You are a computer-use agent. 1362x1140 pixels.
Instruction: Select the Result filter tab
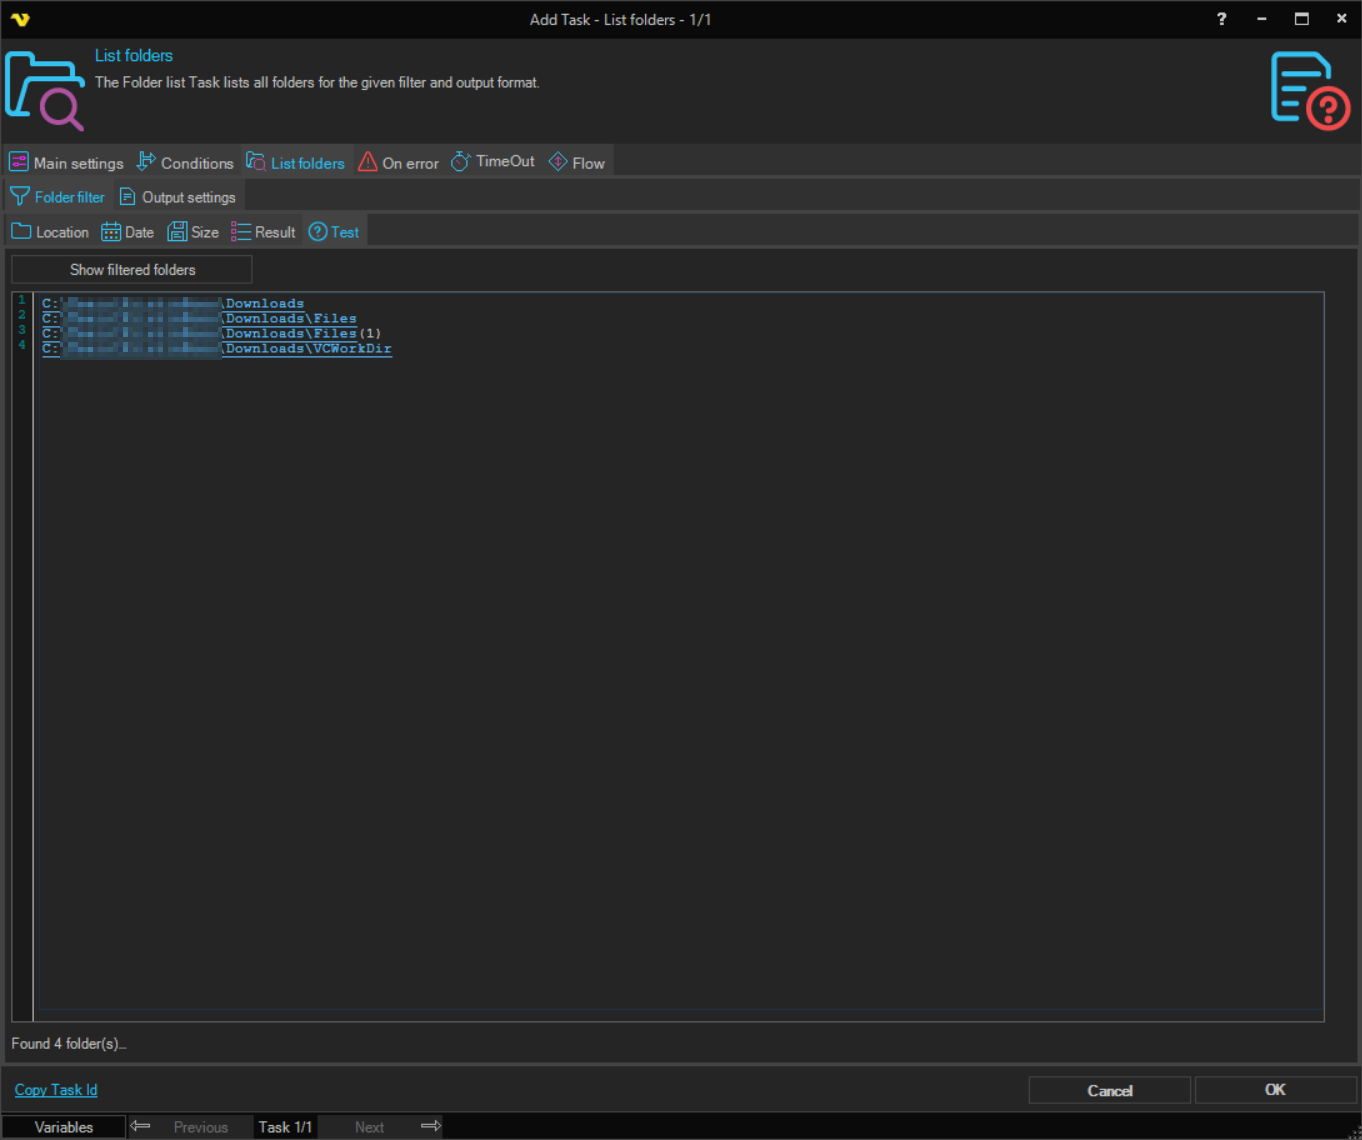click(x=263, y=232)
